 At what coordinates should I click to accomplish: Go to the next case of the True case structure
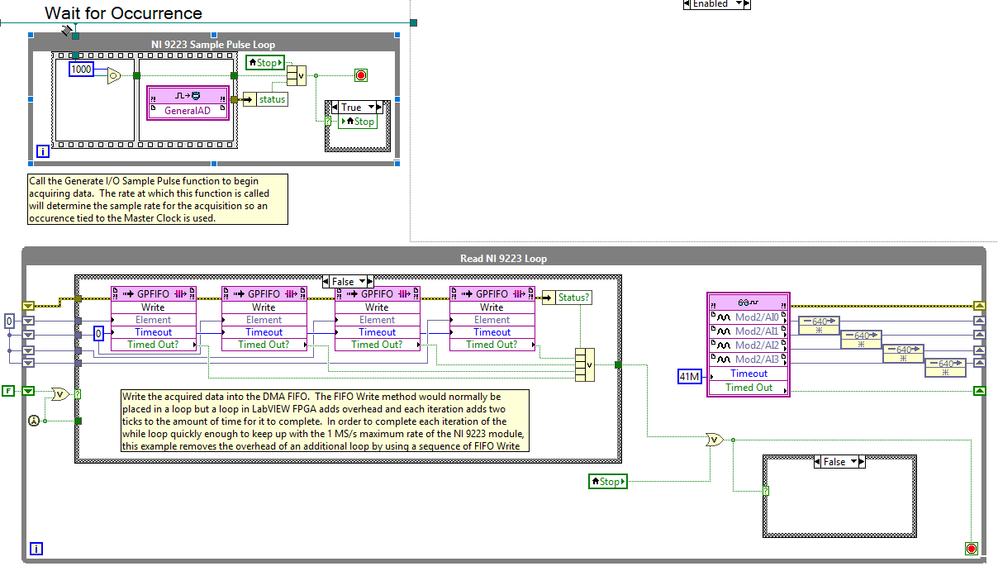pos(380,107)
